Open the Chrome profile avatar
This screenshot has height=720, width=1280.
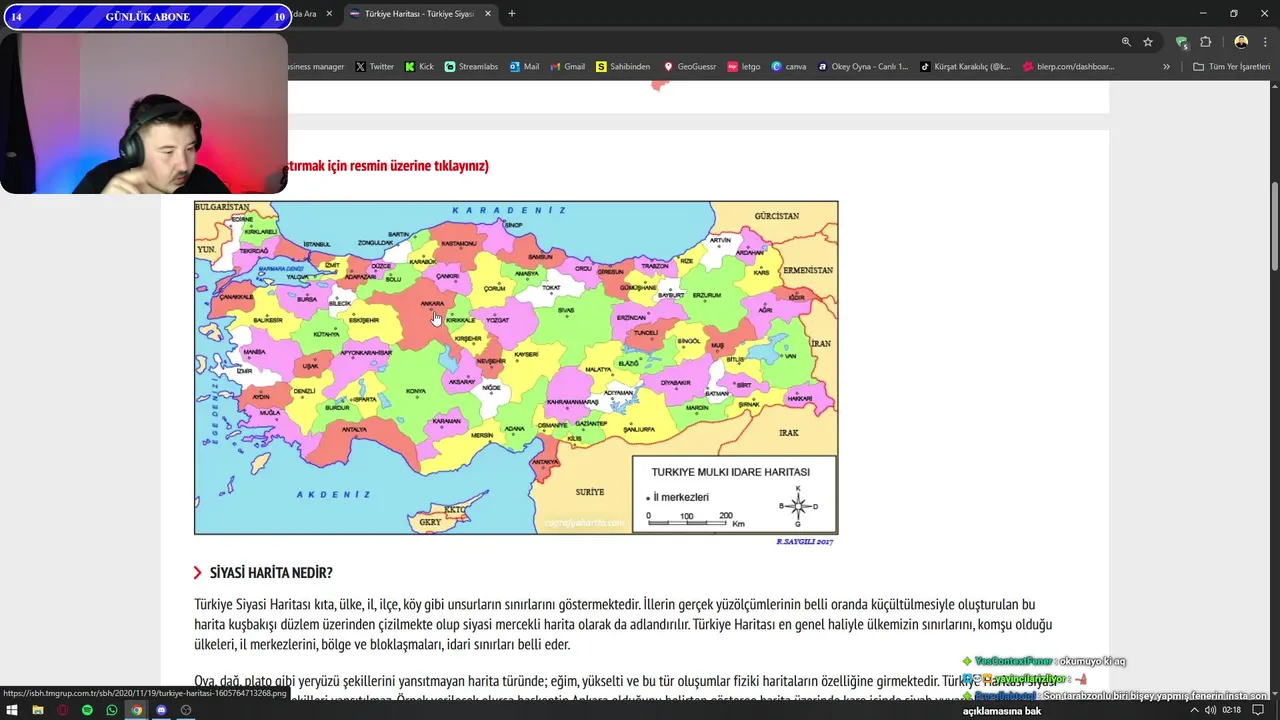(x=1241, y=42)
